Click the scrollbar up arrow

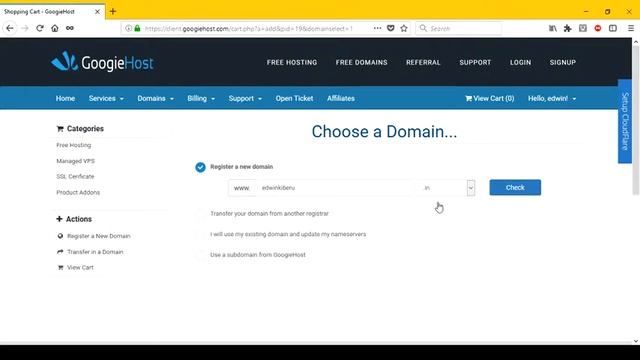pyautogui.click(x=636, y=42)
